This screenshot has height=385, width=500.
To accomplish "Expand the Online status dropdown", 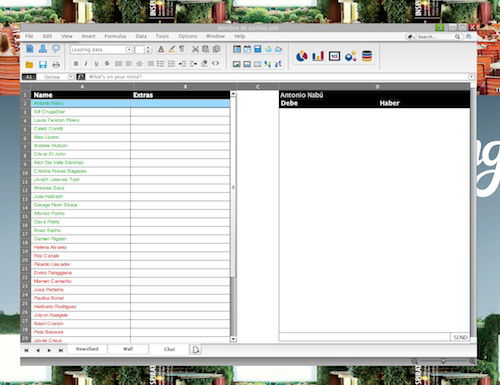I will [70, 77].
